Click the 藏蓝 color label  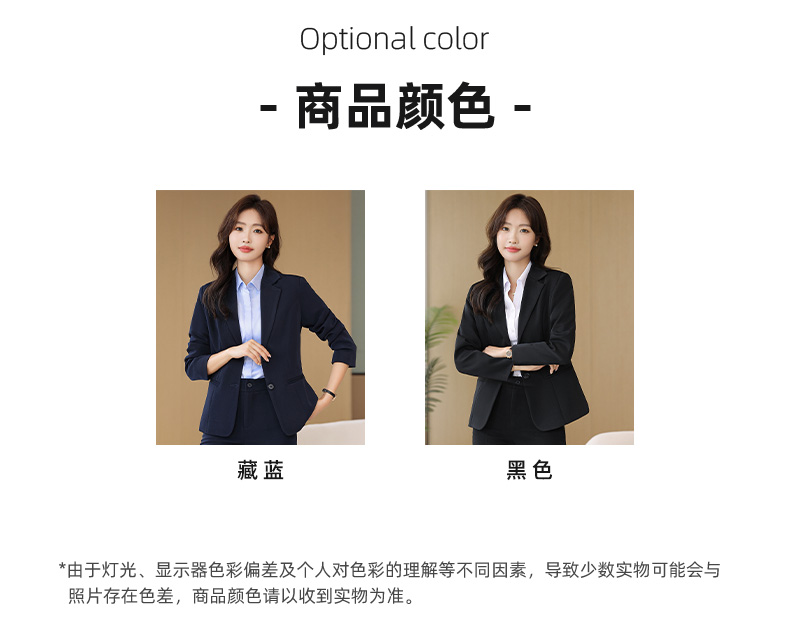tap(260, 470)
